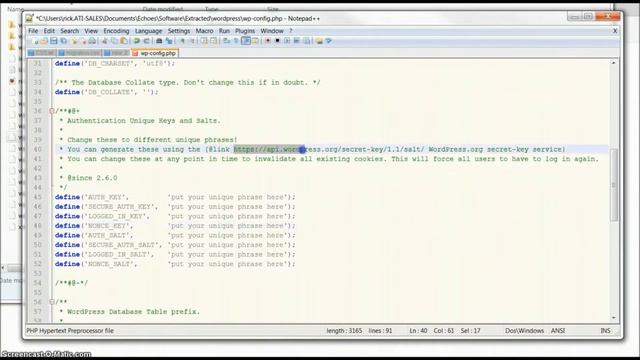This screenshot has width=640, height=360.
Task: Click Run Macro Multiple Times icon
Action: (x=298, y=41)
